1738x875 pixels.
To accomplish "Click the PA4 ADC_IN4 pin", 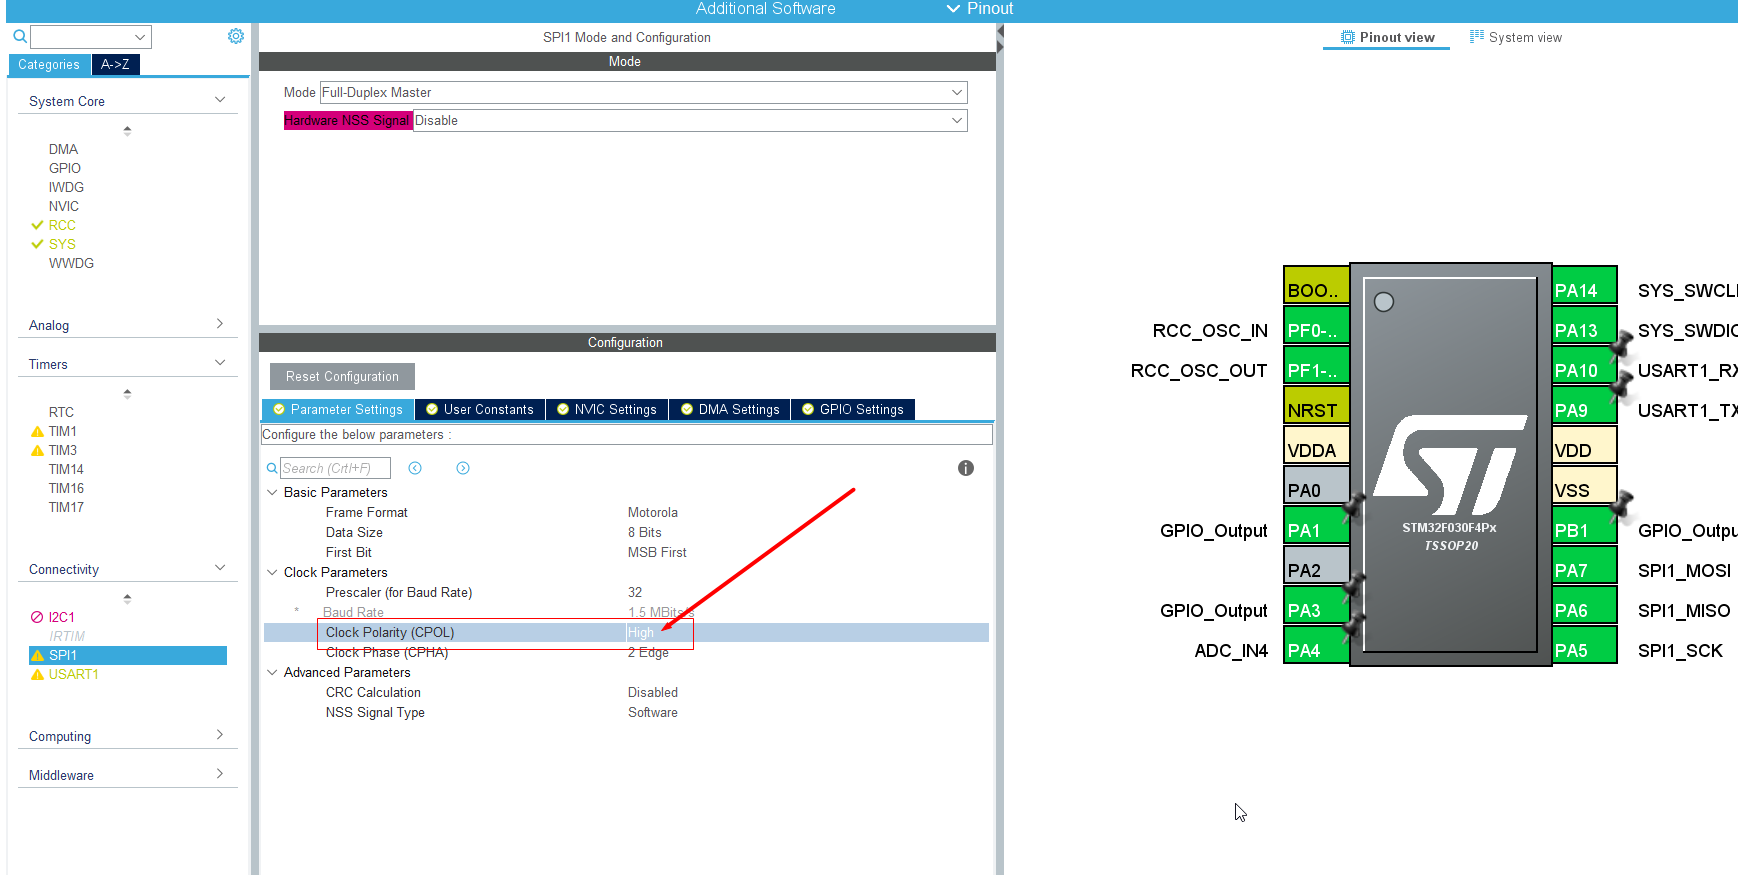I will coord(1317,645).
